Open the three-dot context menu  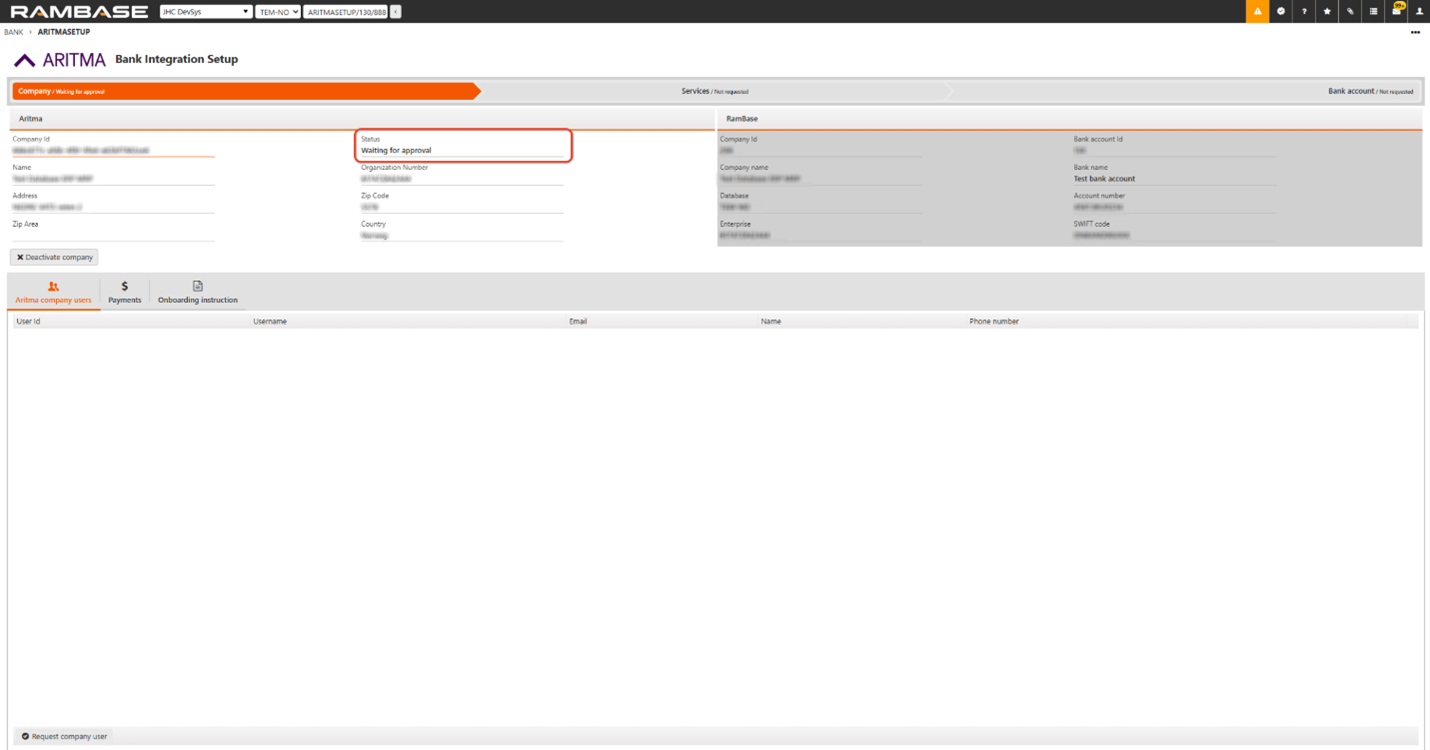pyautogui.click(x=1415, y=32)
